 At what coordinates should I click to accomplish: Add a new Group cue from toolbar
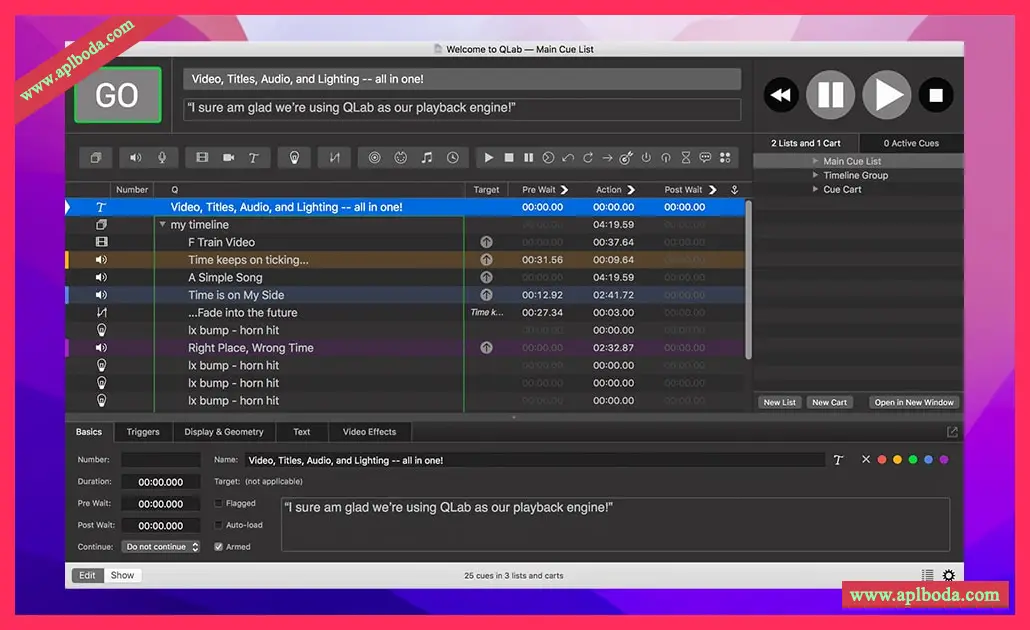coord(96,158)
